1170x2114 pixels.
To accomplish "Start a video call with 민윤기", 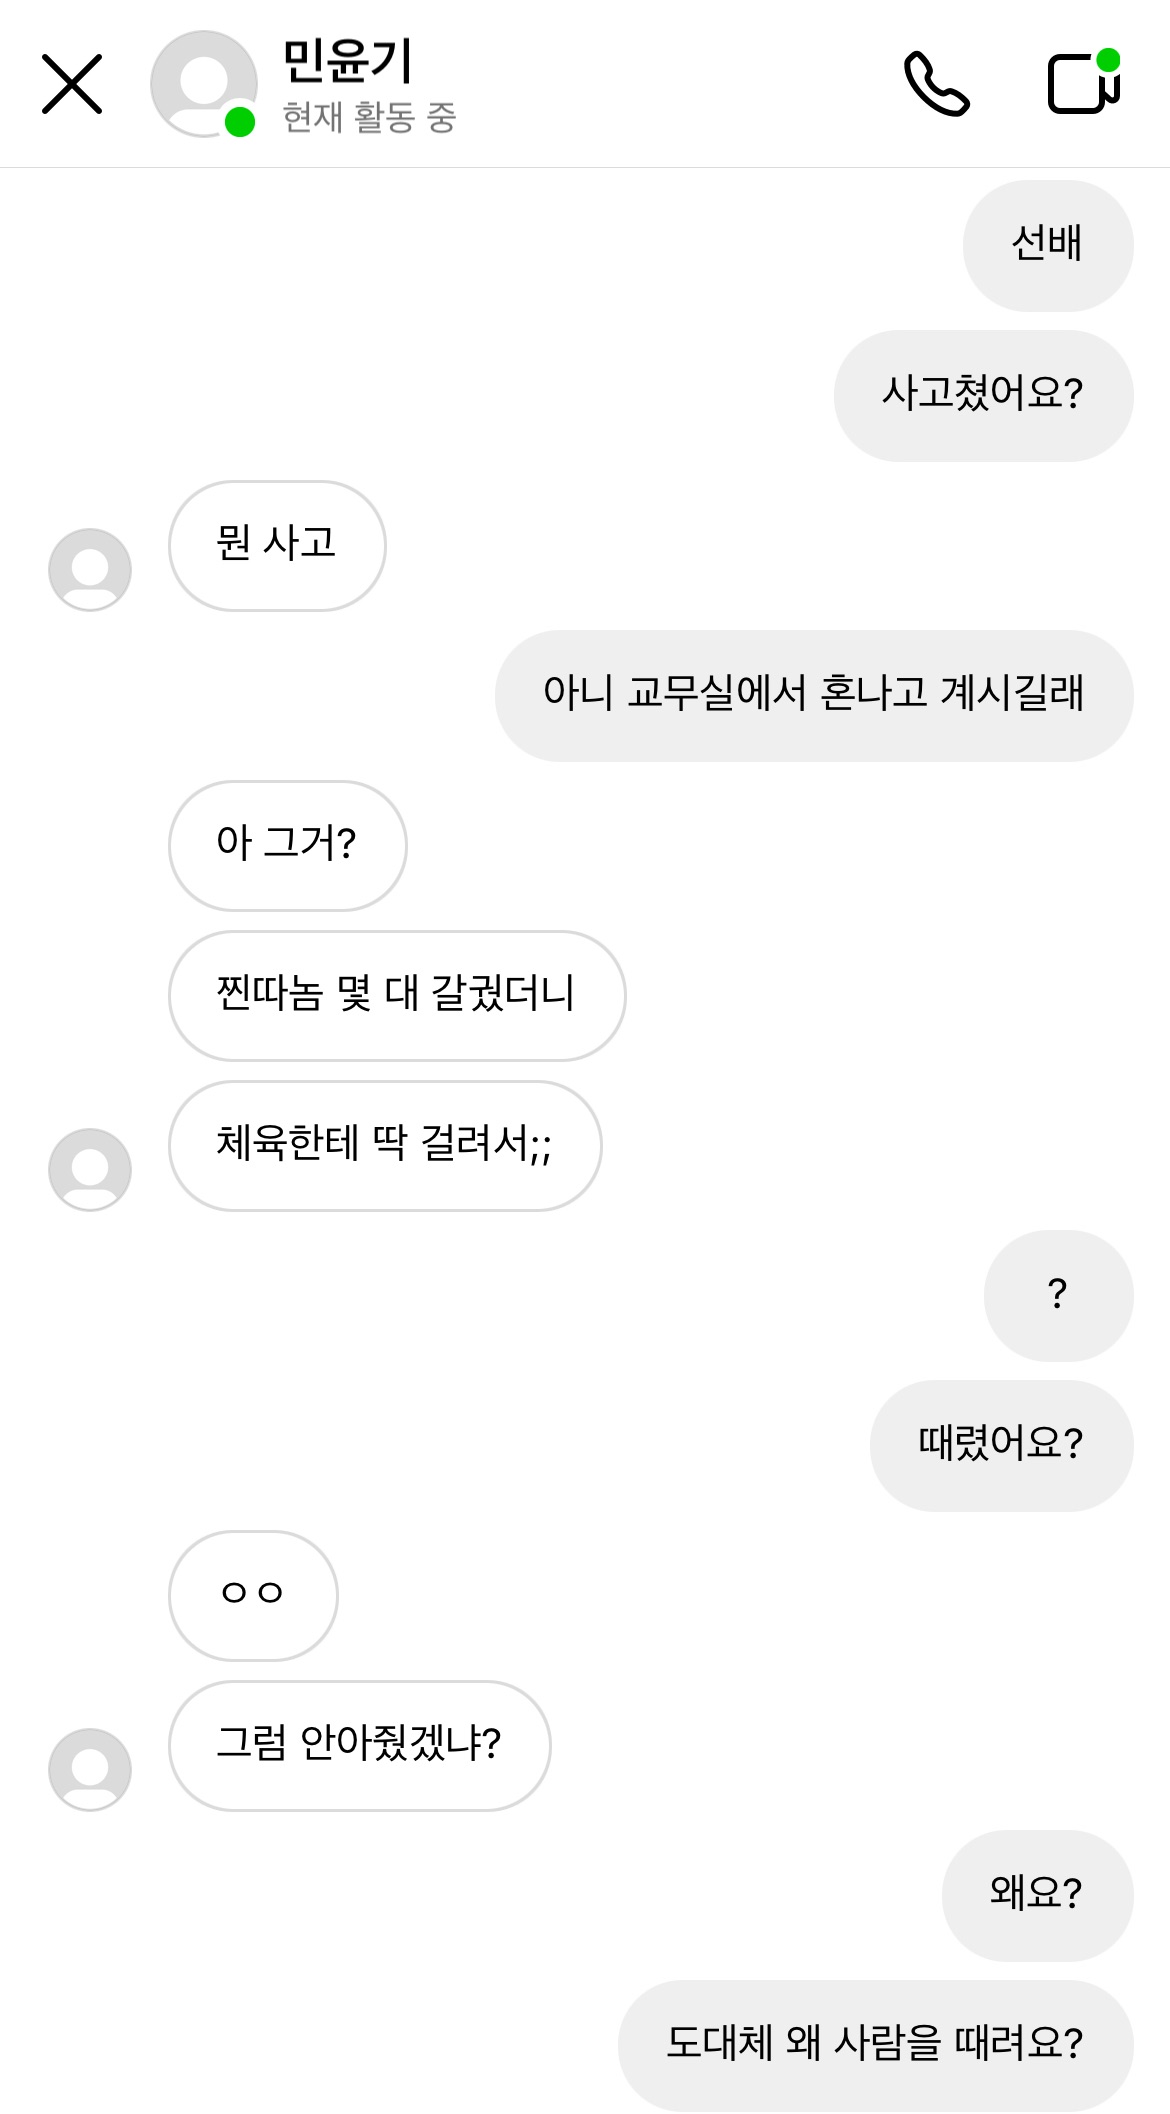I will click(x=1083, y=84).
